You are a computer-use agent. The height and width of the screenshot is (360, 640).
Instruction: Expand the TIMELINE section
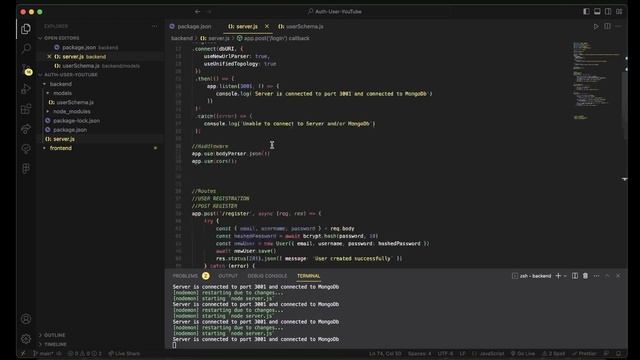pyautogui.click(x=55, y=344)
